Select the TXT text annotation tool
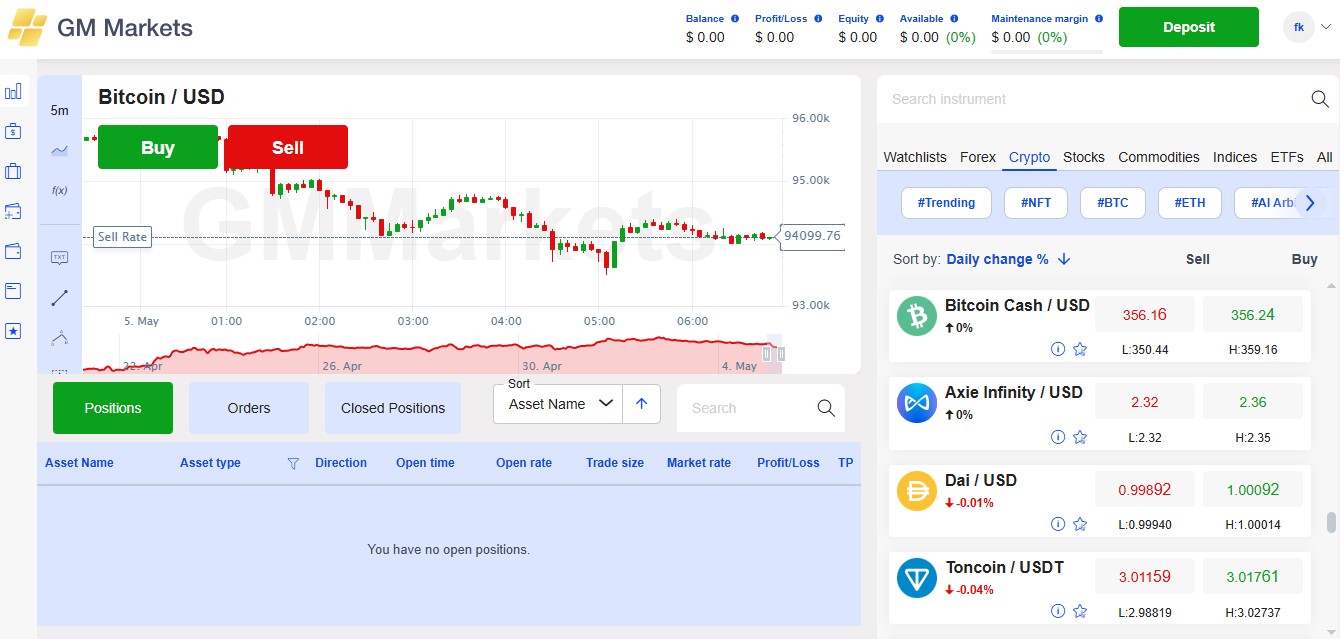Image resolution: width=1340 pixels, height=639 pixels. tap(59, 258)
